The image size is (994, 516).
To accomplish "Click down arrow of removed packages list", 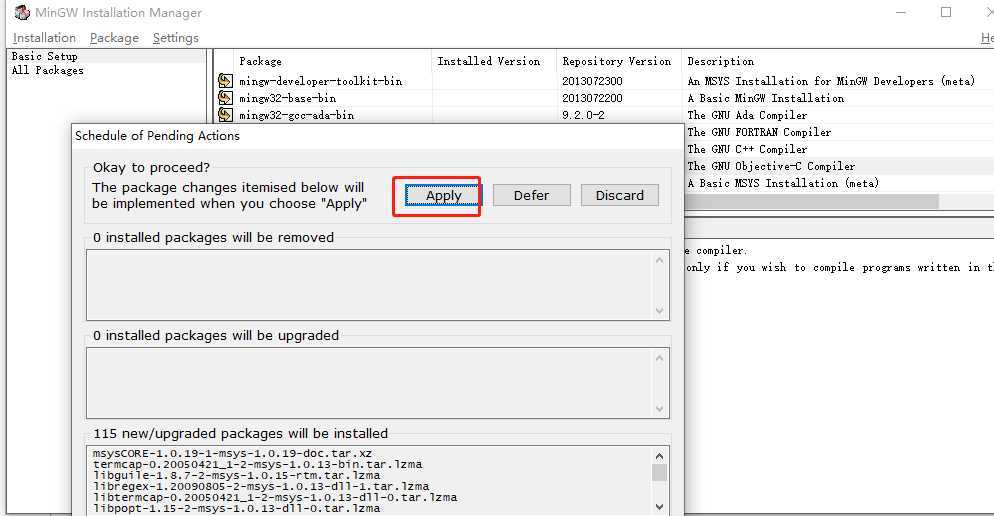I will click(x=659, y=311).
